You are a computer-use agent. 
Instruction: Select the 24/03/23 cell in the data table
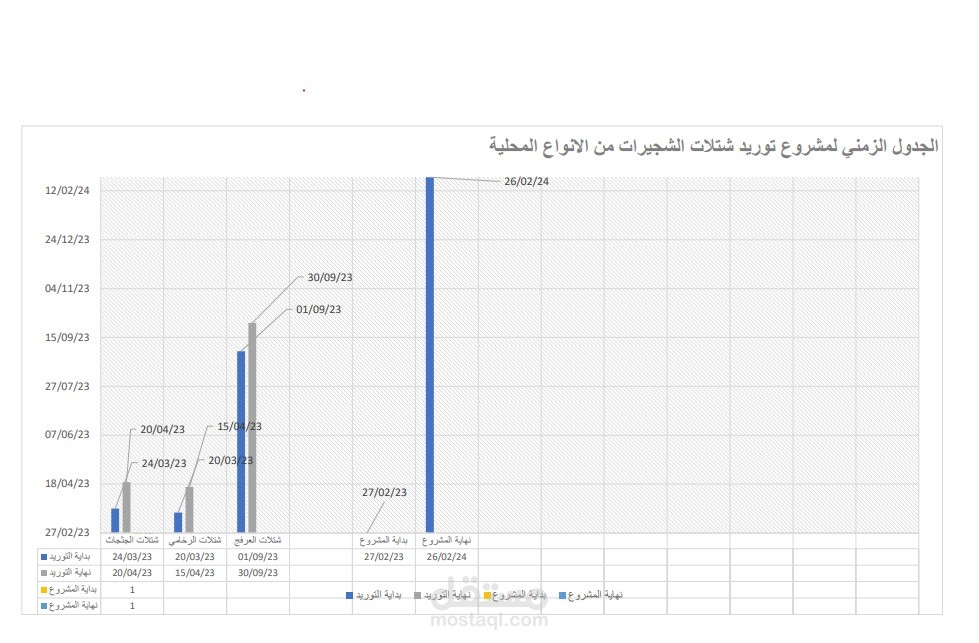[132, 557]
